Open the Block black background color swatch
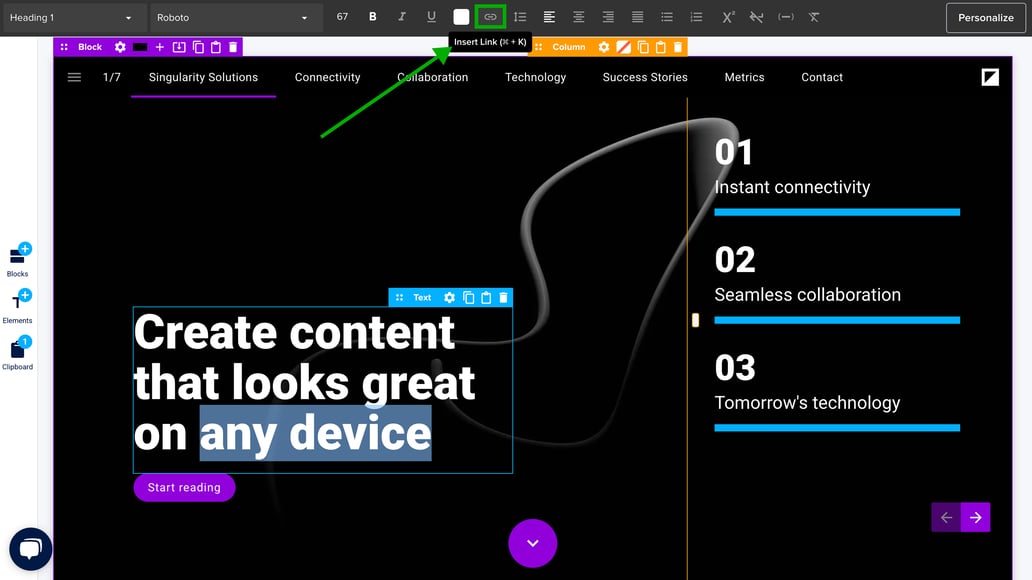The image size is (1032, 580). [x=140, y=47]
